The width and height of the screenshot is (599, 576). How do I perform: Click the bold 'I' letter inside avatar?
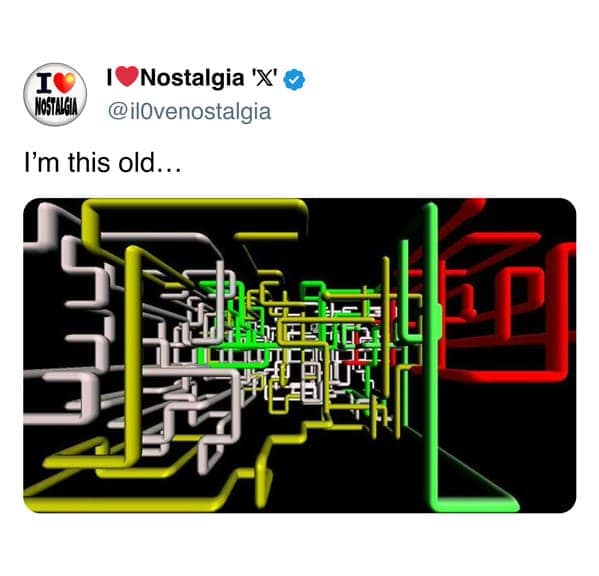tap(44, 83)
